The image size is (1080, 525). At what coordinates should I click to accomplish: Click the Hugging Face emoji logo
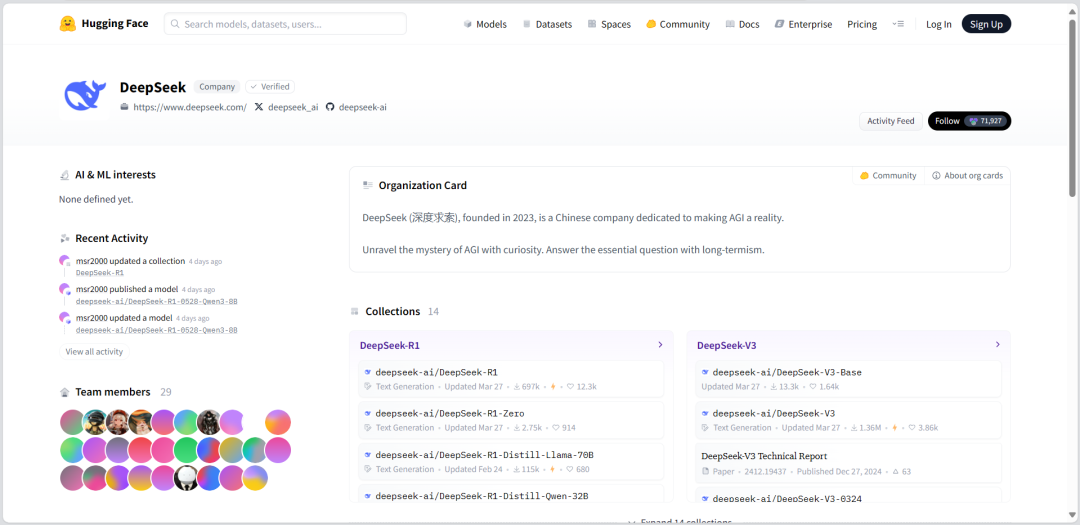(68, 24)
